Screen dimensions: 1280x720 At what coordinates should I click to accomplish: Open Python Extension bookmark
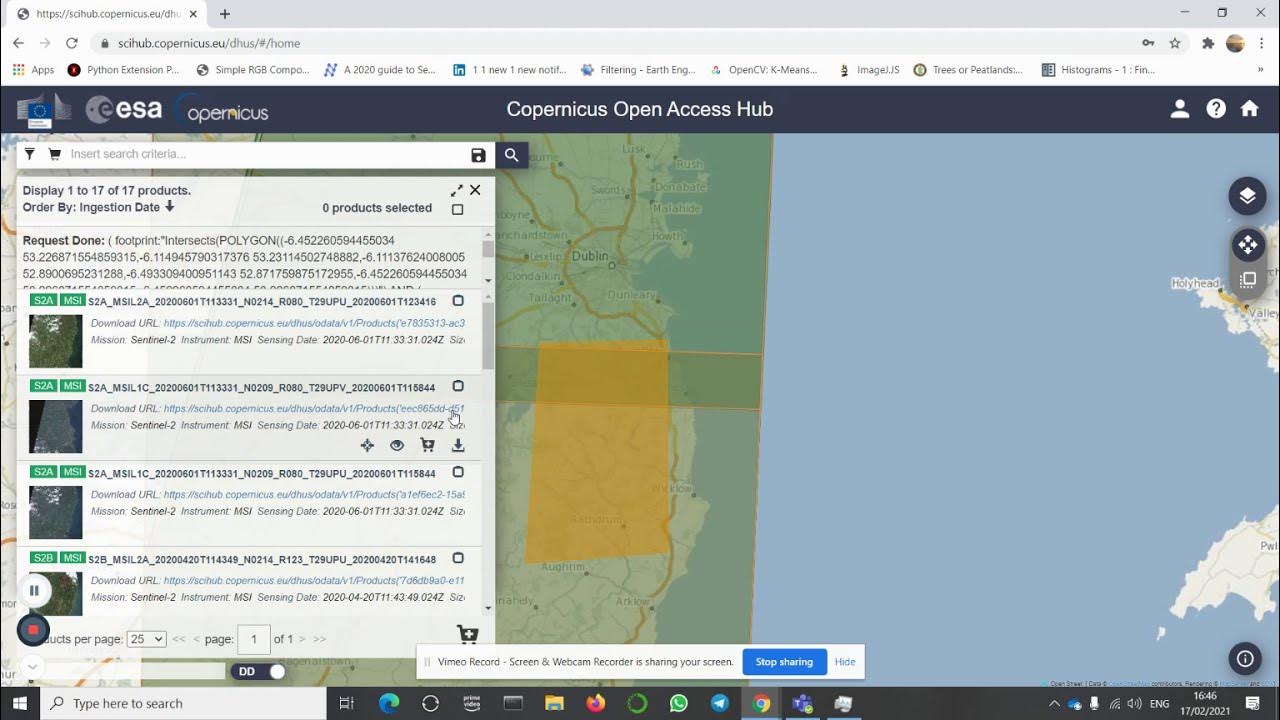(x=123, y=70)
